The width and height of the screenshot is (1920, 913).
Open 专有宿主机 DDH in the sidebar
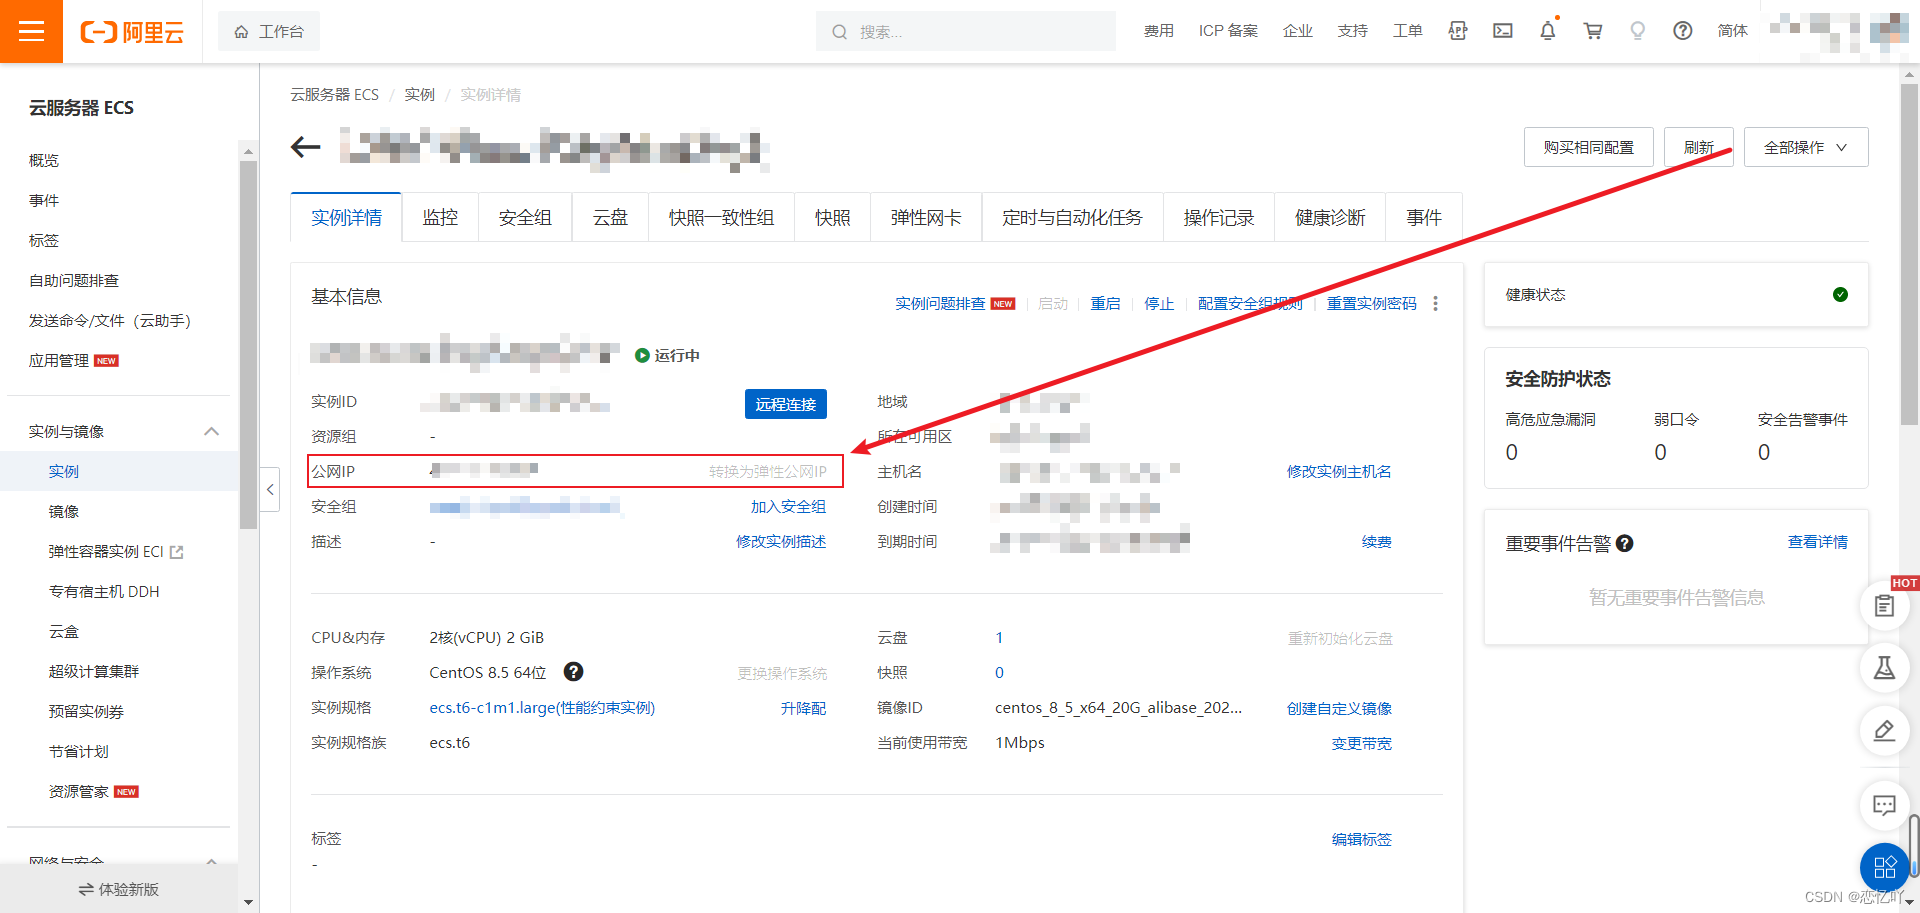[x=104, y=591]
